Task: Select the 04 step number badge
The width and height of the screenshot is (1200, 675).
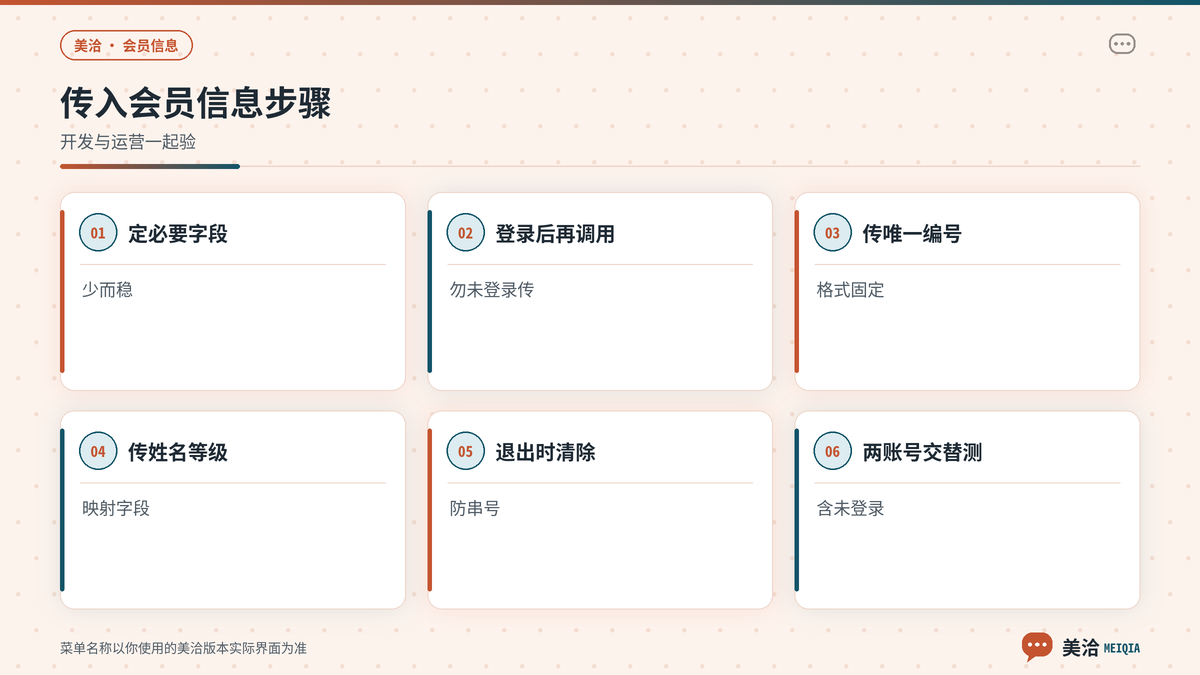Action: pos(98,452)
